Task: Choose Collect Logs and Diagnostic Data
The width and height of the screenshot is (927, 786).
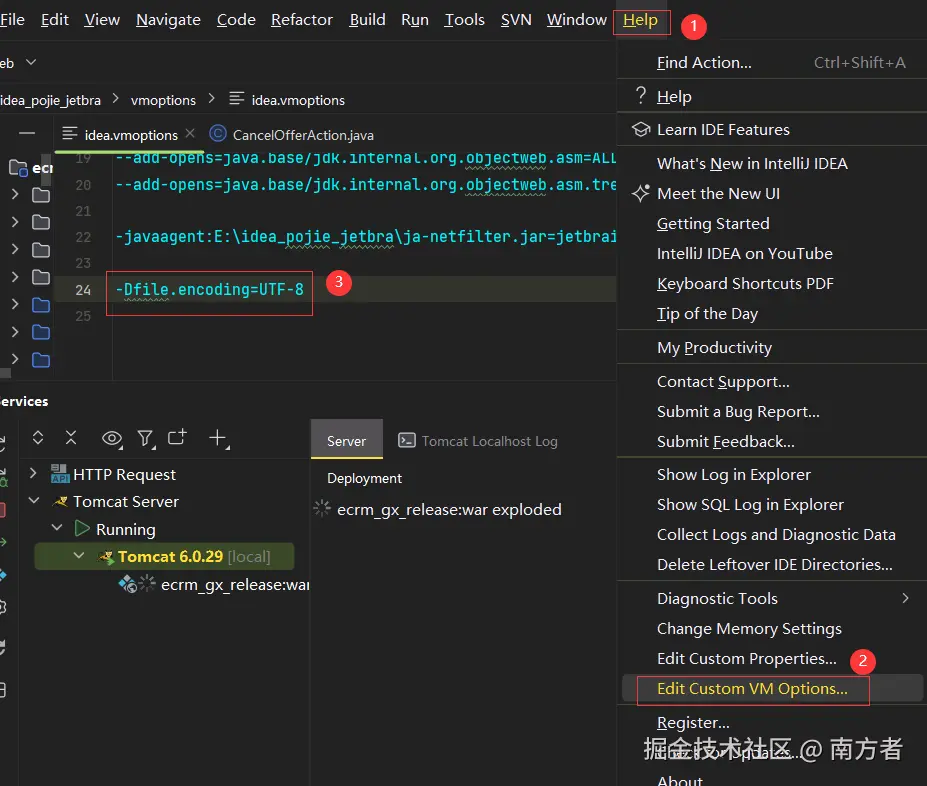Action: 772,534
